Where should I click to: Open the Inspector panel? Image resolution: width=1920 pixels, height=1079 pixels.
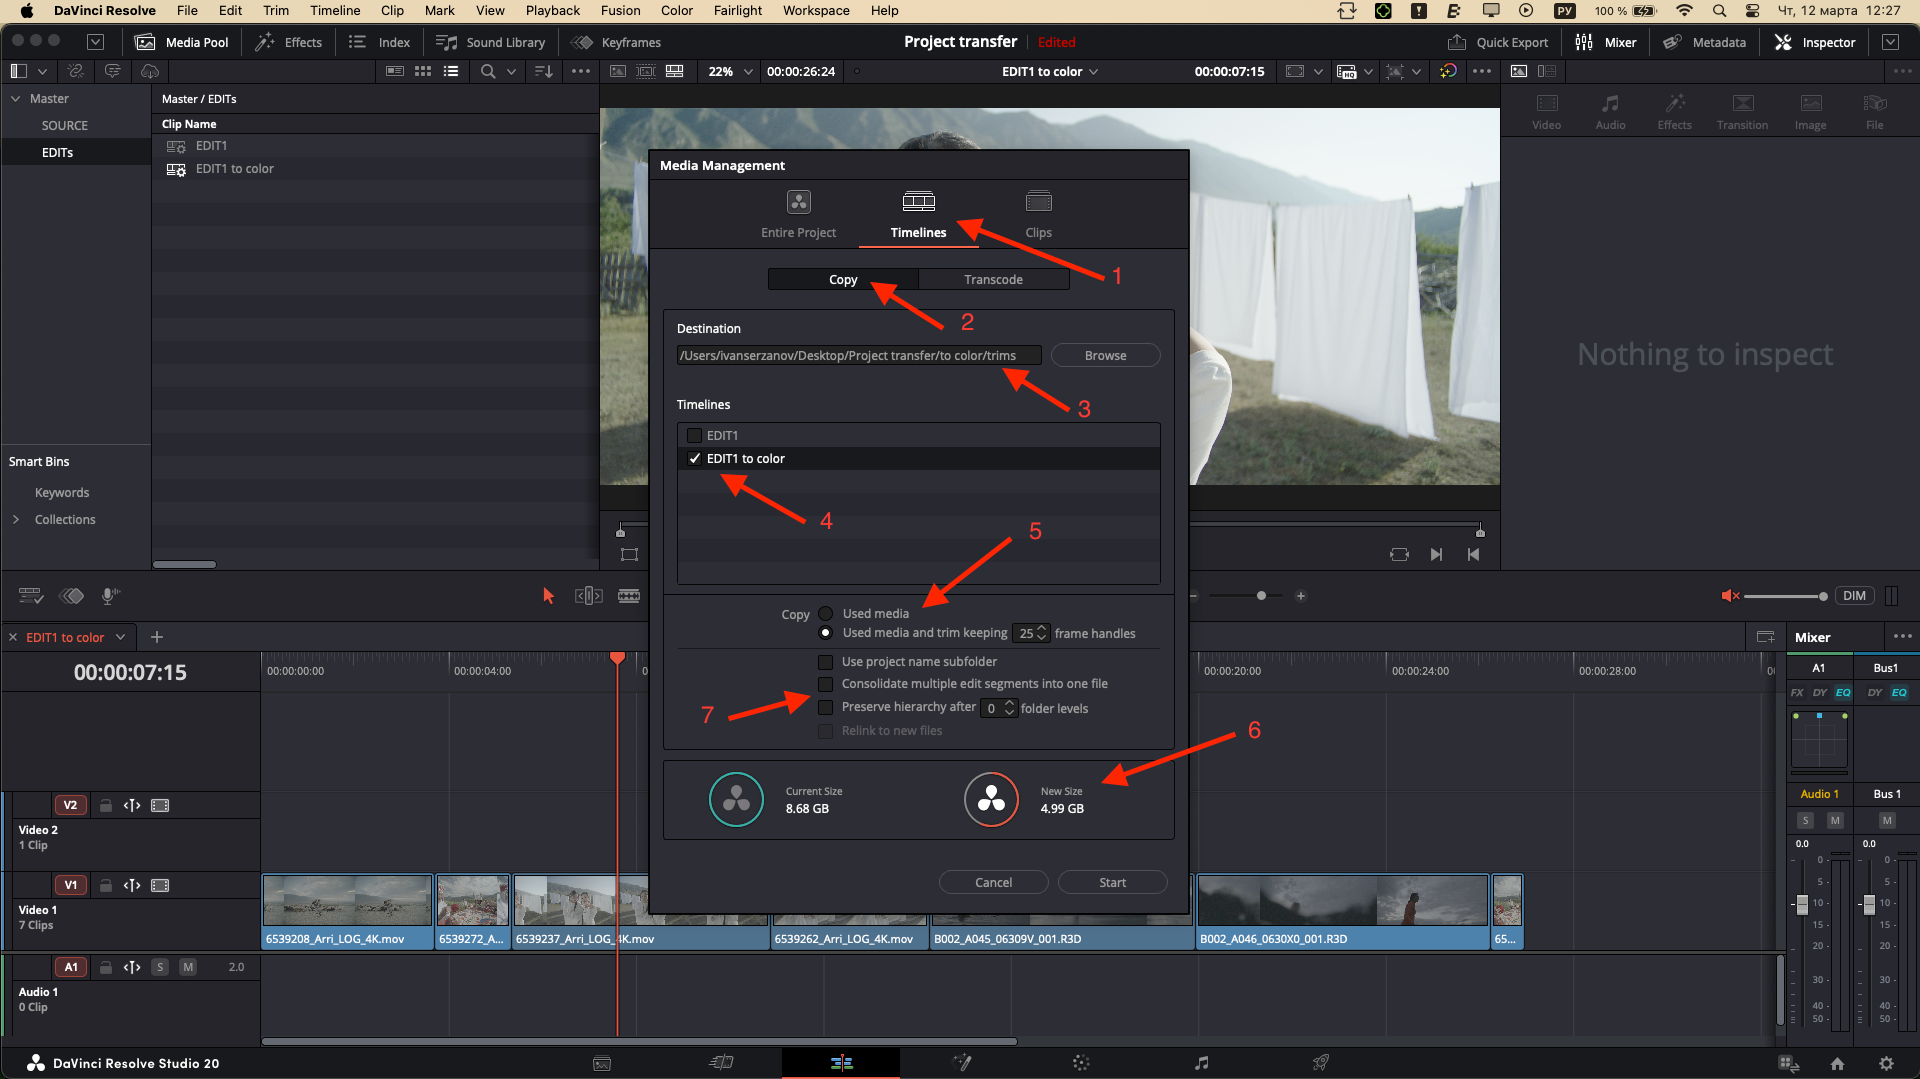click(x=1815, y=42)
